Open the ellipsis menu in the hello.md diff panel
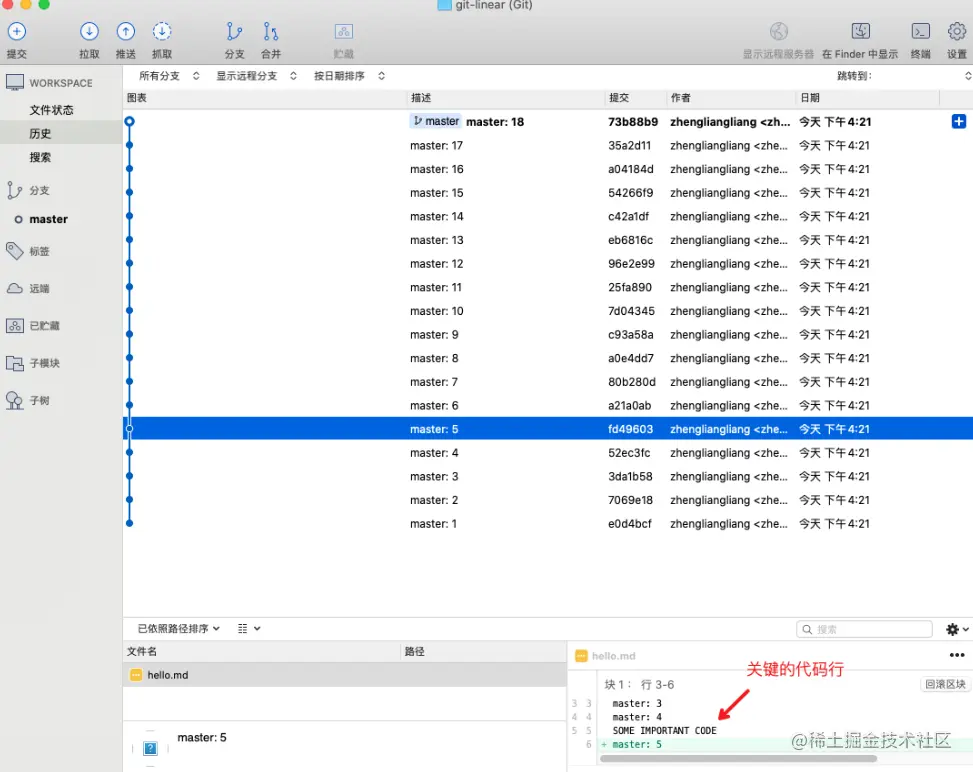Image resolution: width=973 pixels, height=772 pixels. [x=956, y=655]
